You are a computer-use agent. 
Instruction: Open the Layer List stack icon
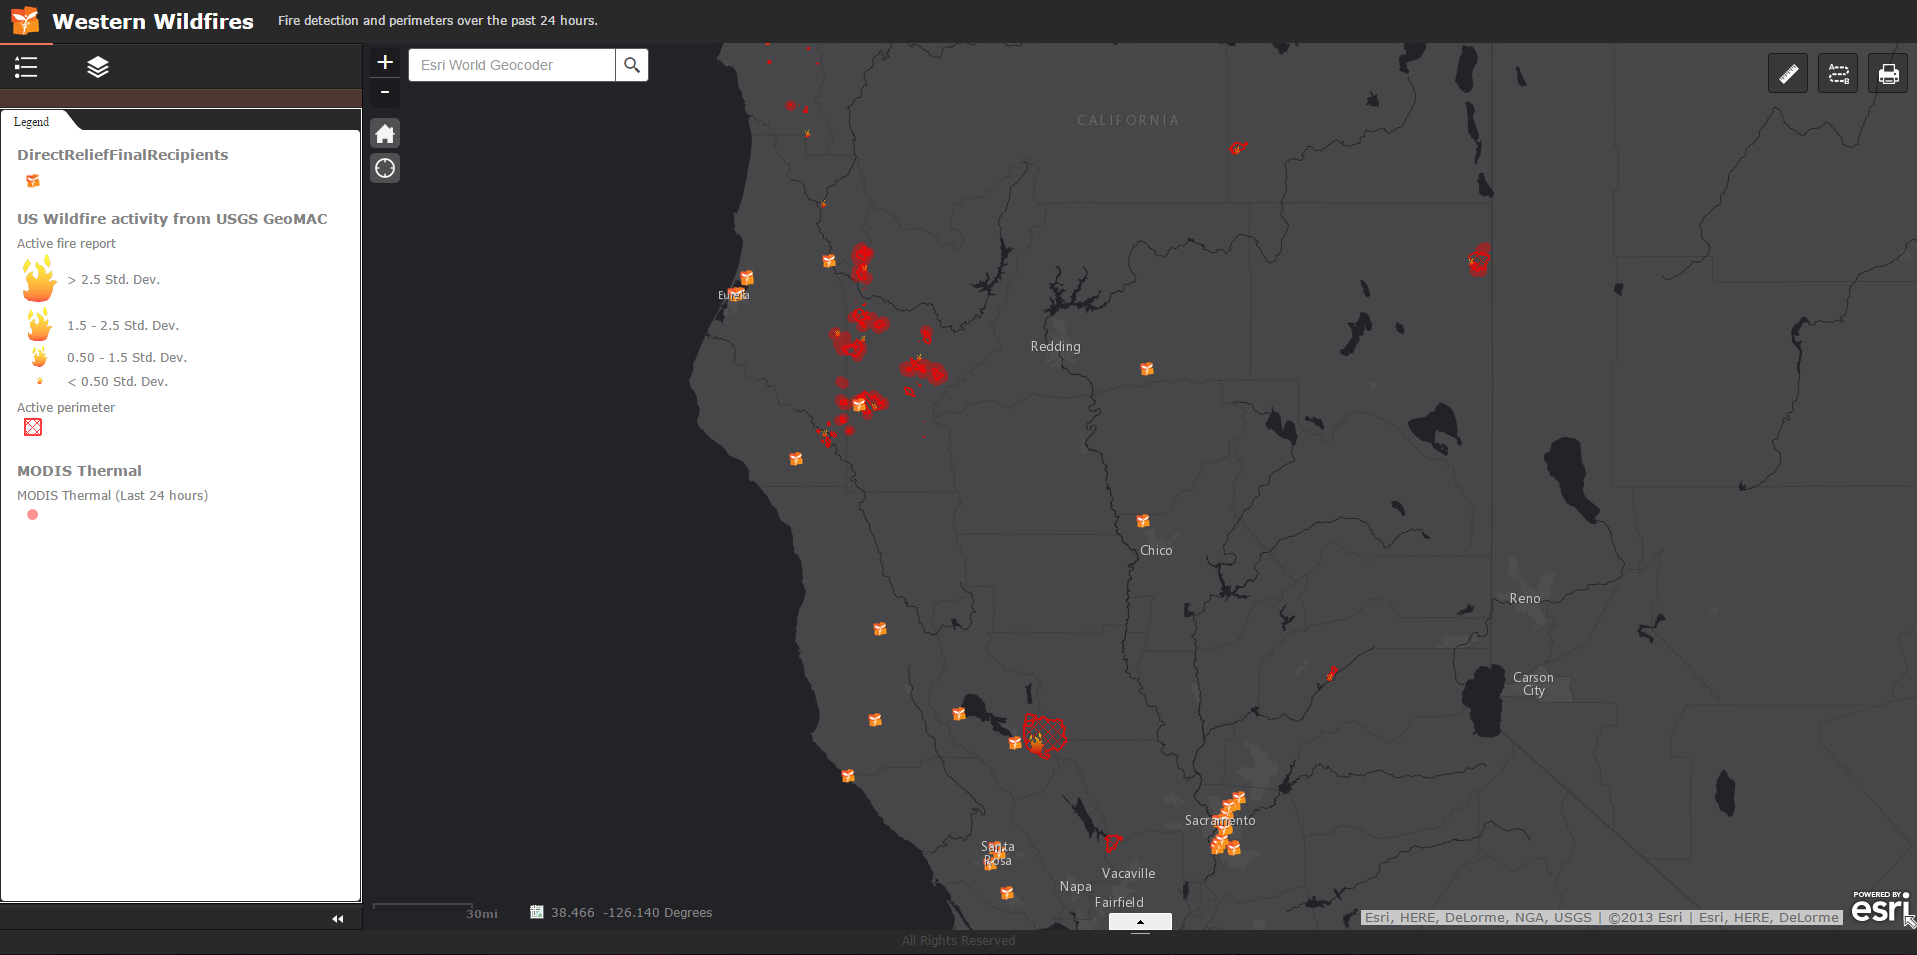coord(97,67)
